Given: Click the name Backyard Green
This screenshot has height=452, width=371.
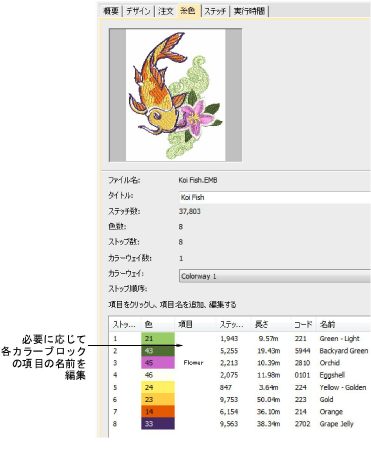Looking at the screenshot, I should click(x=344, y=351).
